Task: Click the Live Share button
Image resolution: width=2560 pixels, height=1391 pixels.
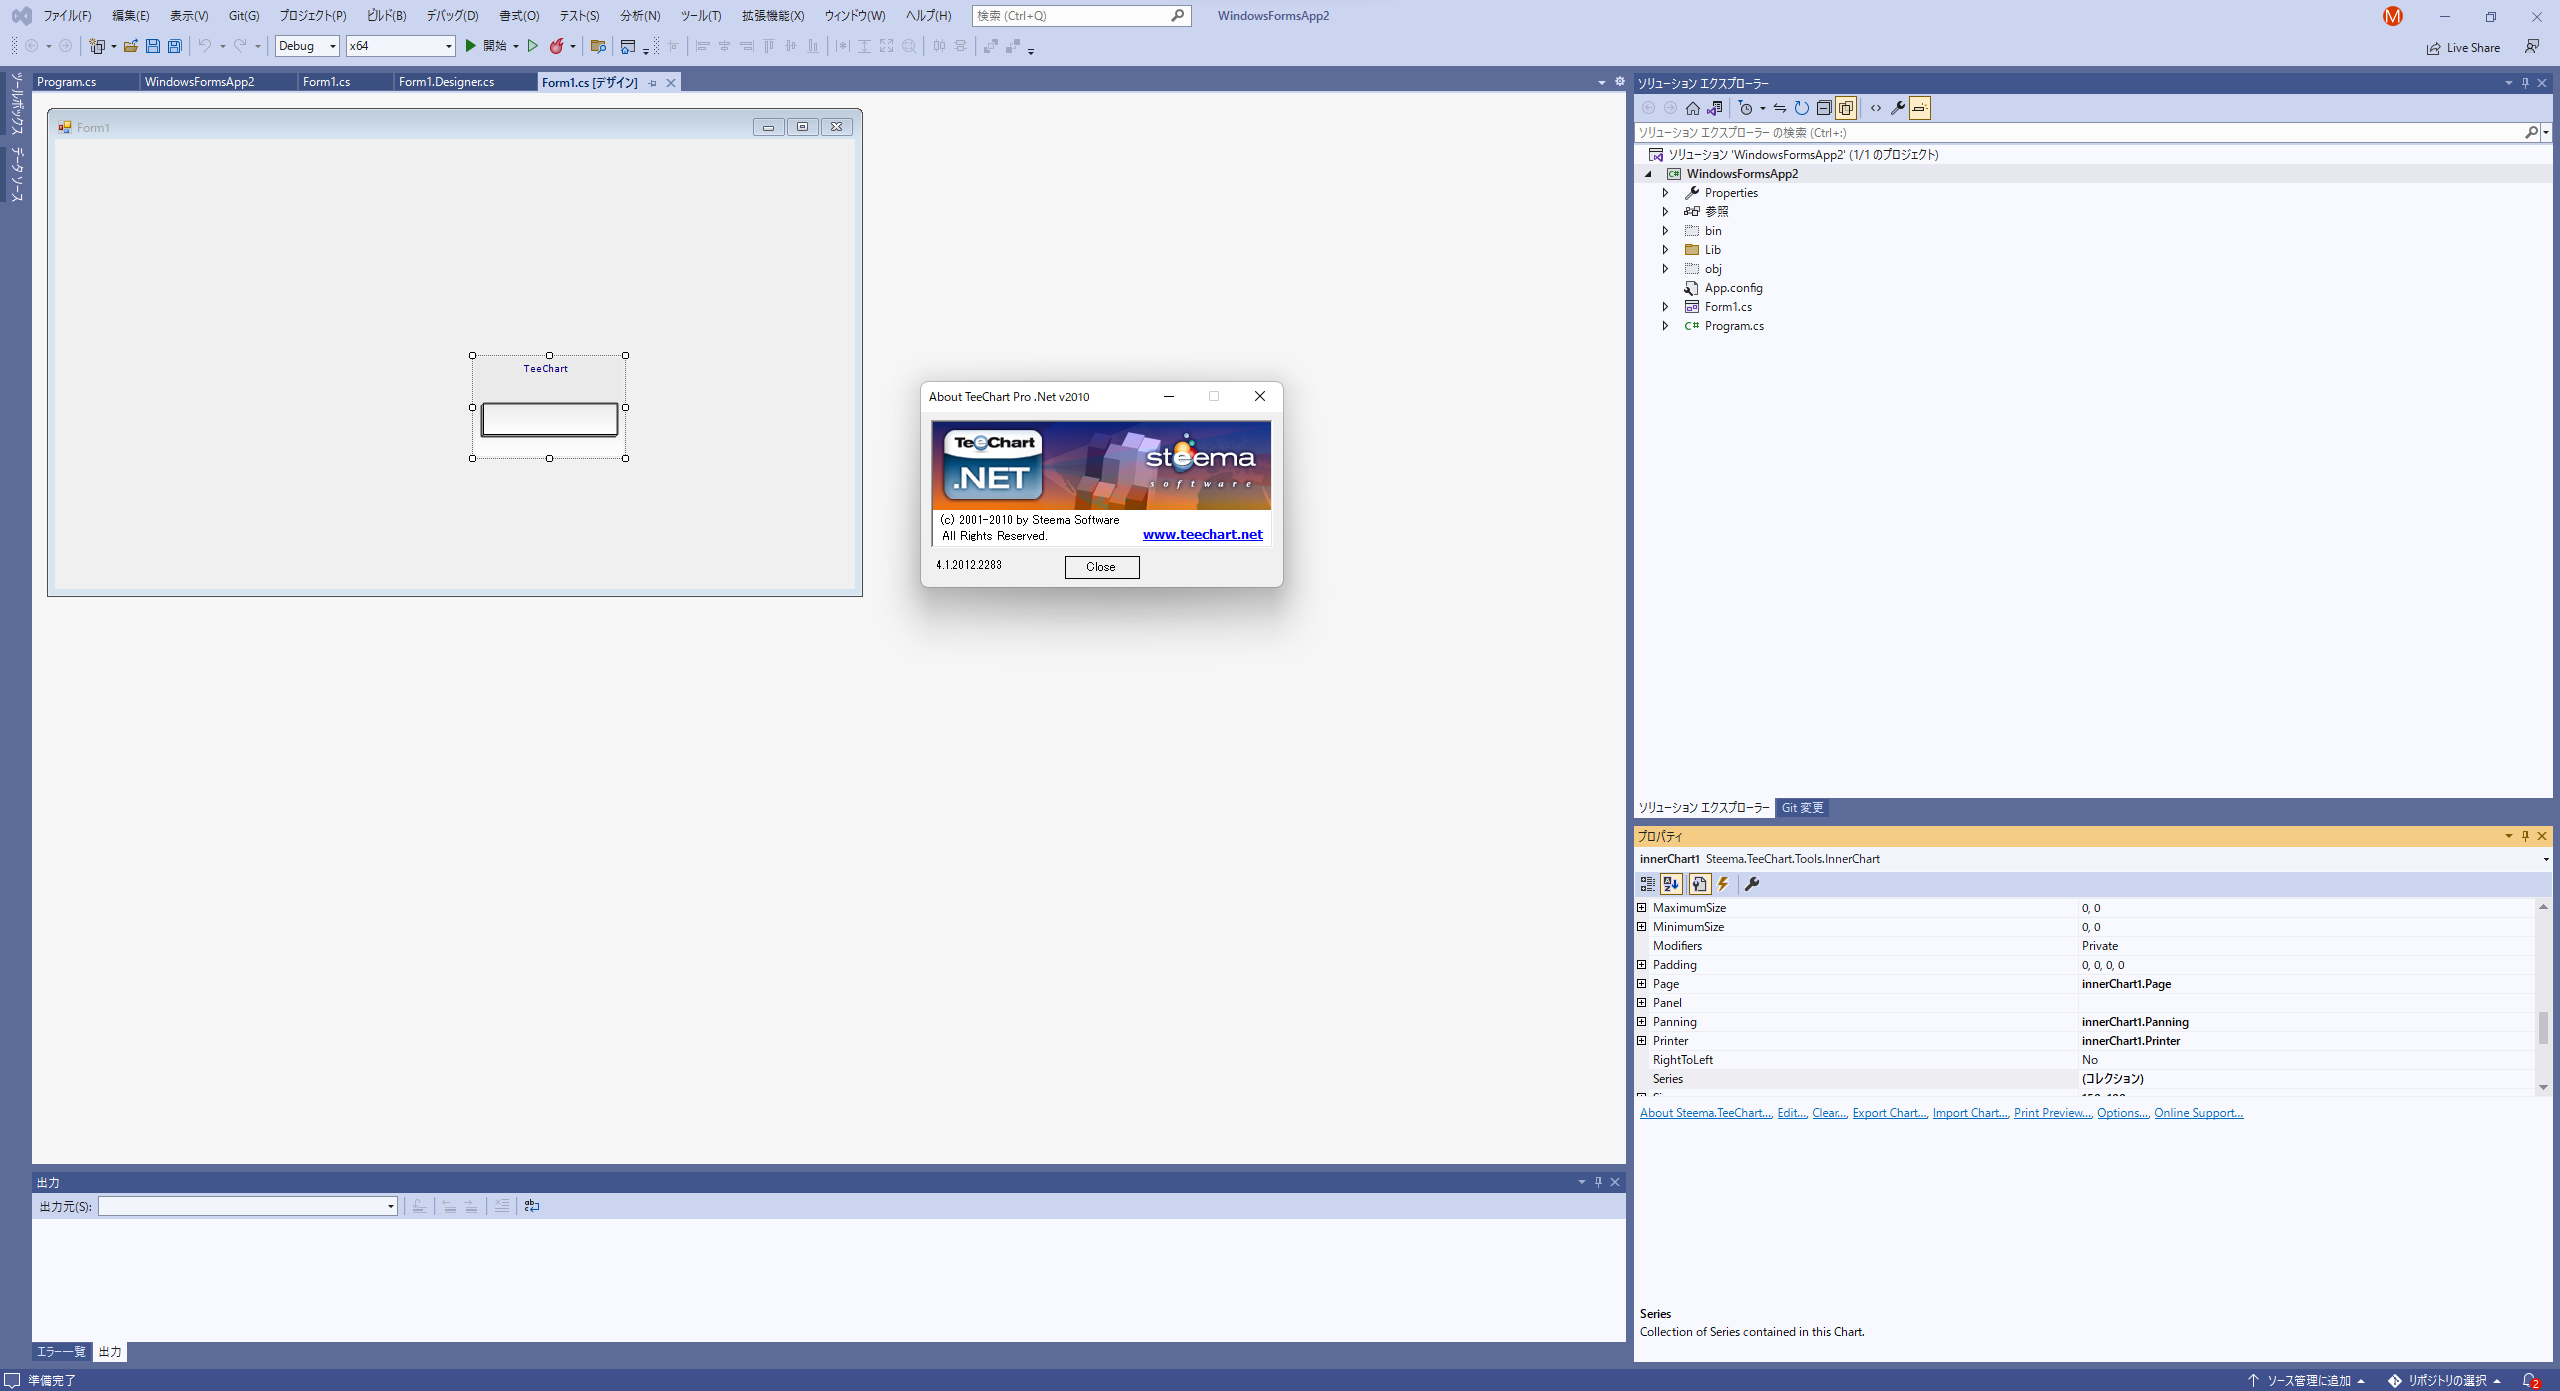Action: coord(2463,48)
